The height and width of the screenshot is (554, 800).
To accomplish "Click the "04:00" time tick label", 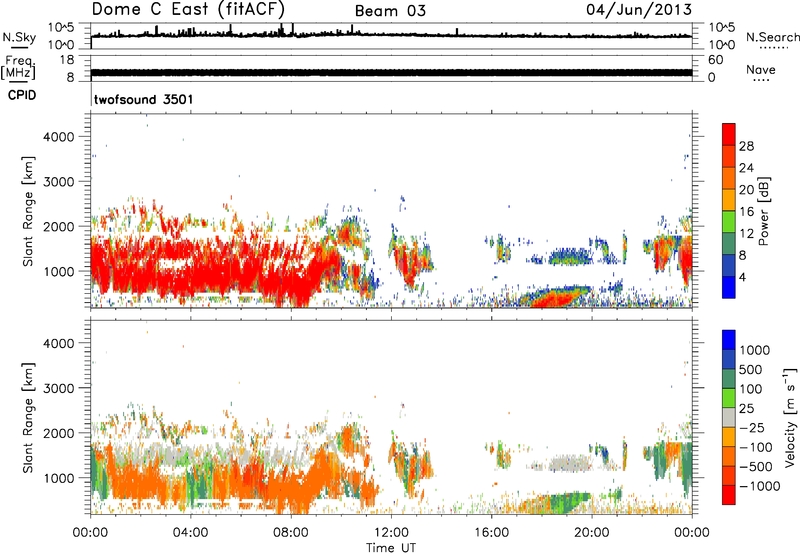I will (x=190, y=533).
